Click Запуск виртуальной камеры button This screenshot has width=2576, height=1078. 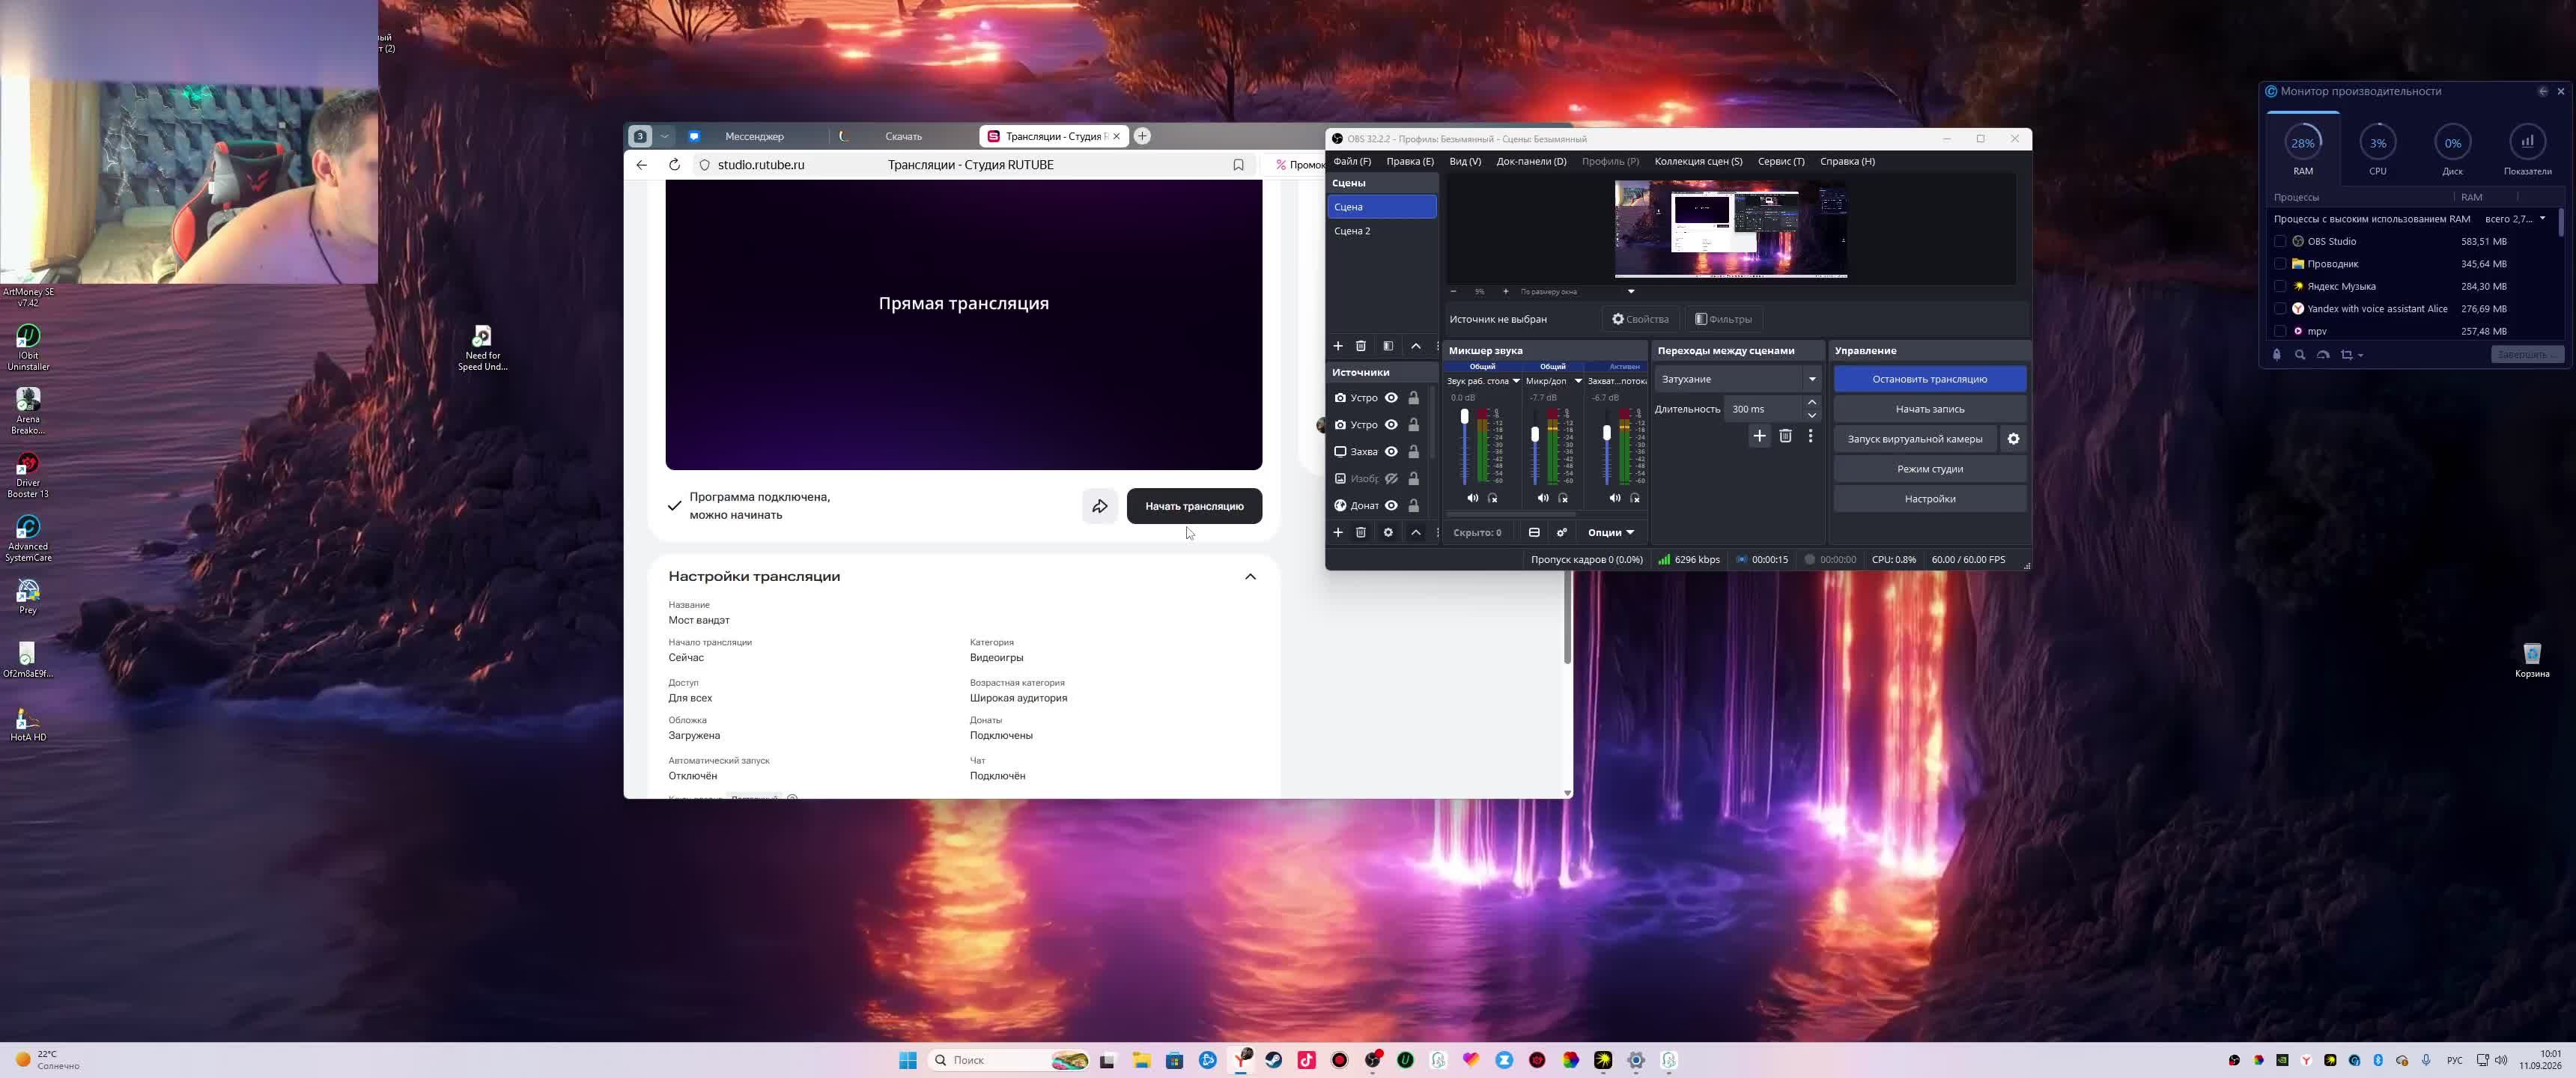pyautogui.click(x=1915, y=439)
